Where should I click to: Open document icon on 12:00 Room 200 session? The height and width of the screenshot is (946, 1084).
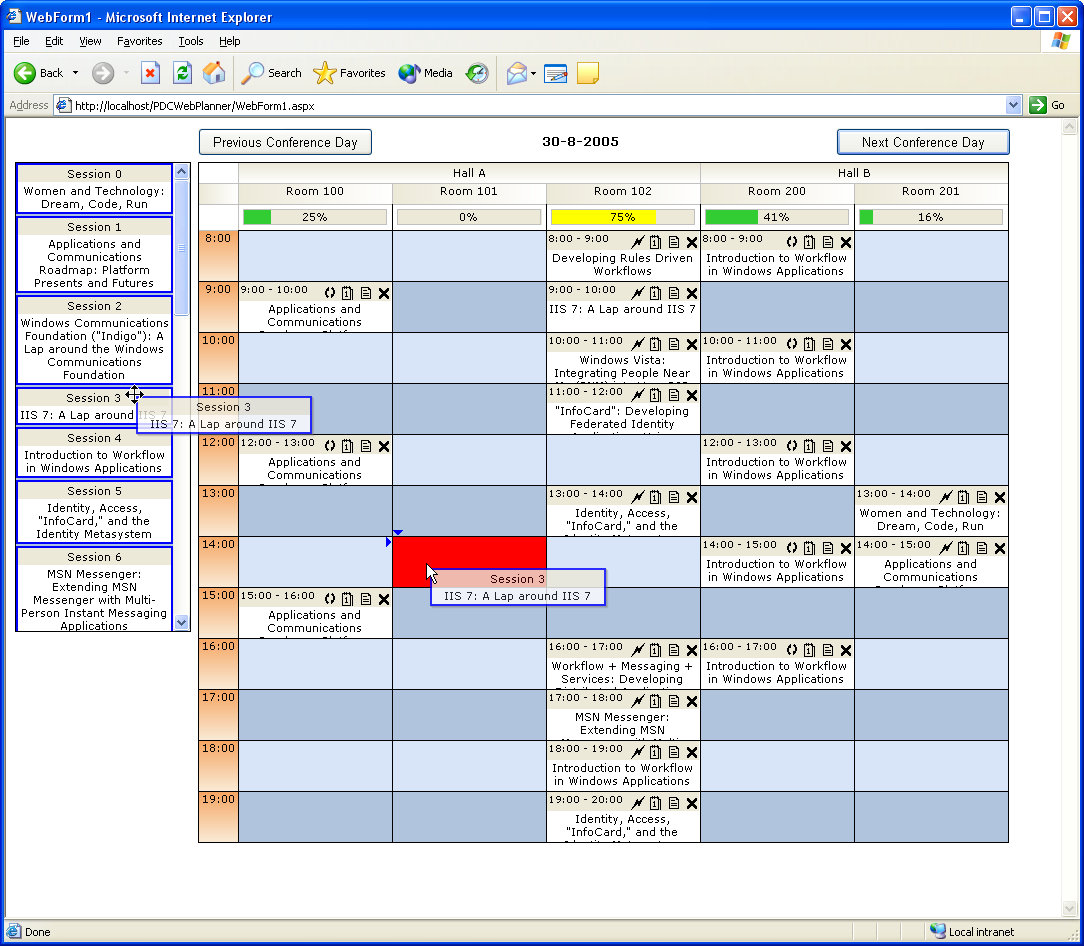(828, 446)
